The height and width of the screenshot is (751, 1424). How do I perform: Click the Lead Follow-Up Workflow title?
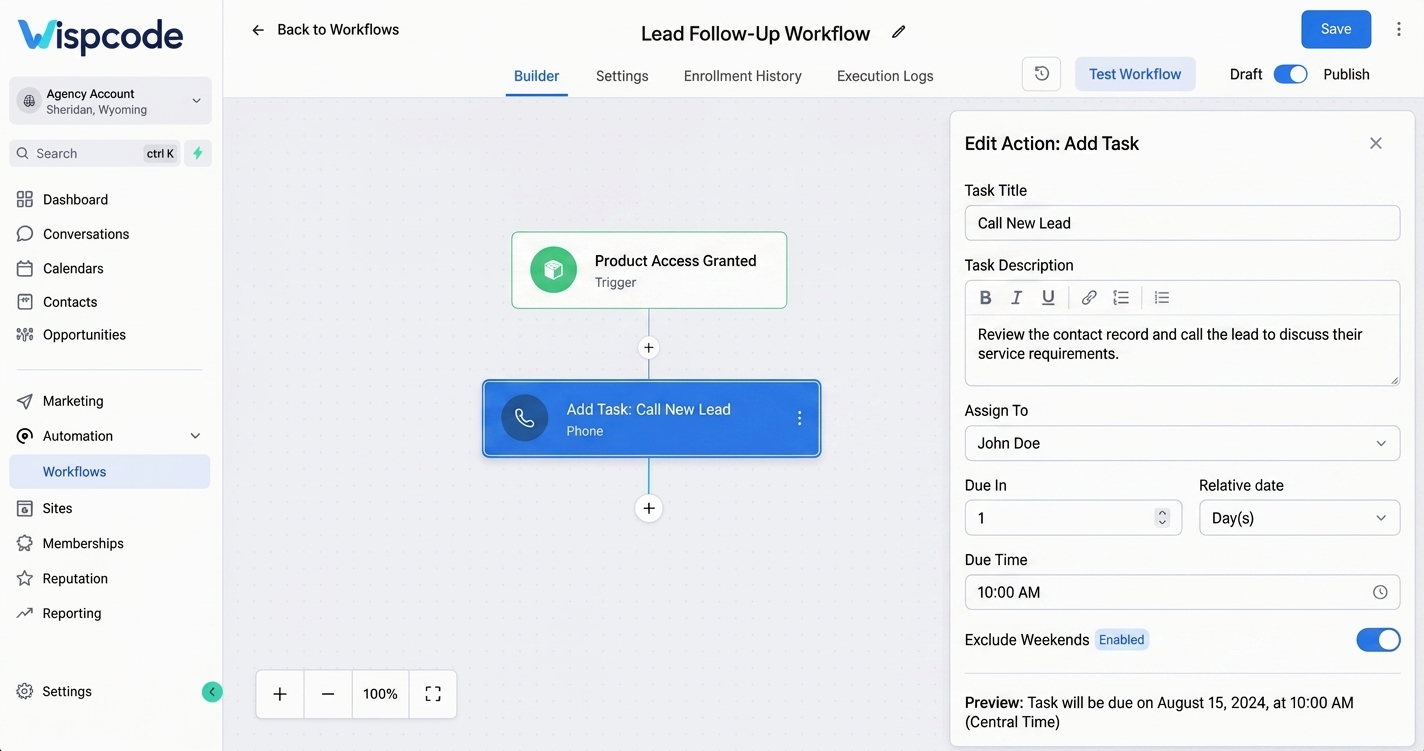coord(756,33)
